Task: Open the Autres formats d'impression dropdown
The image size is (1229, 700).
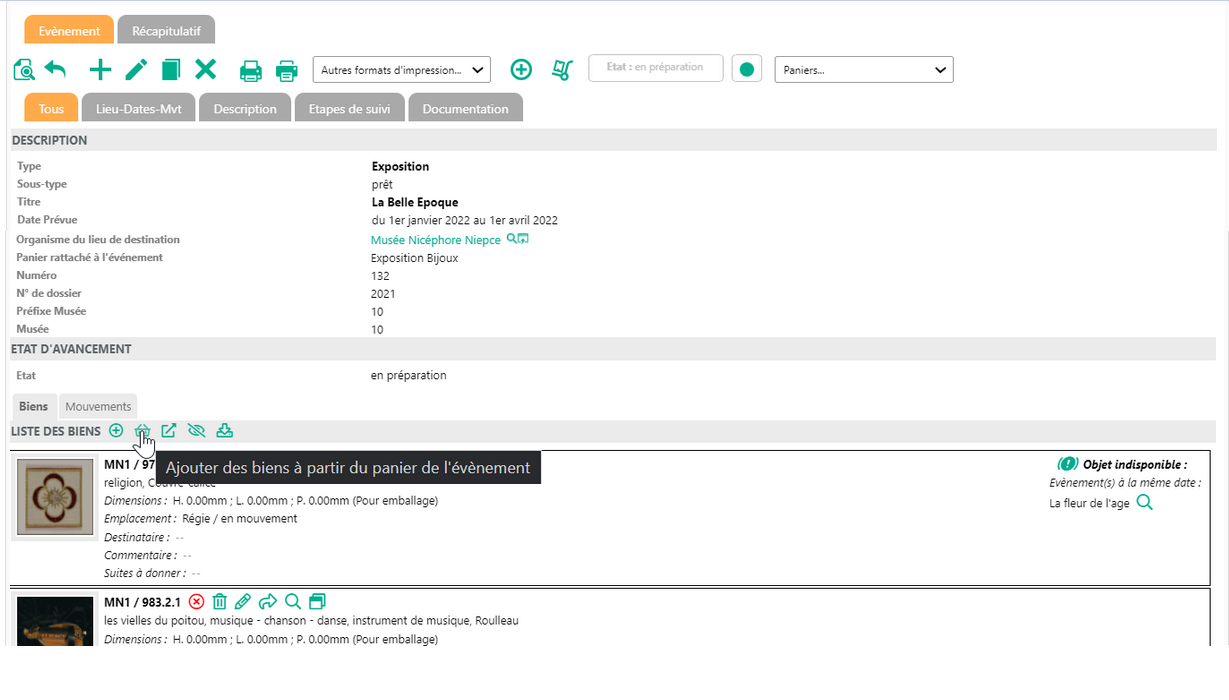Action: point(402,70)
